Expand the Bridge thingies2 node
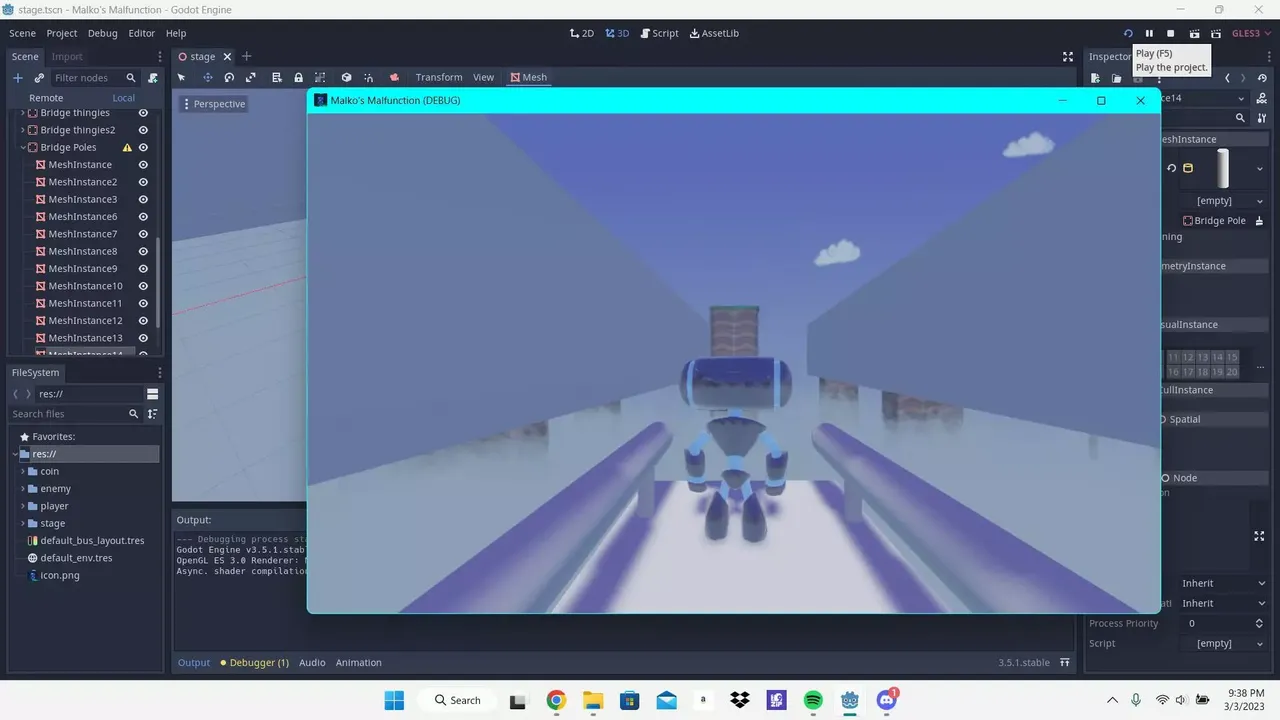 coord(23,130)
